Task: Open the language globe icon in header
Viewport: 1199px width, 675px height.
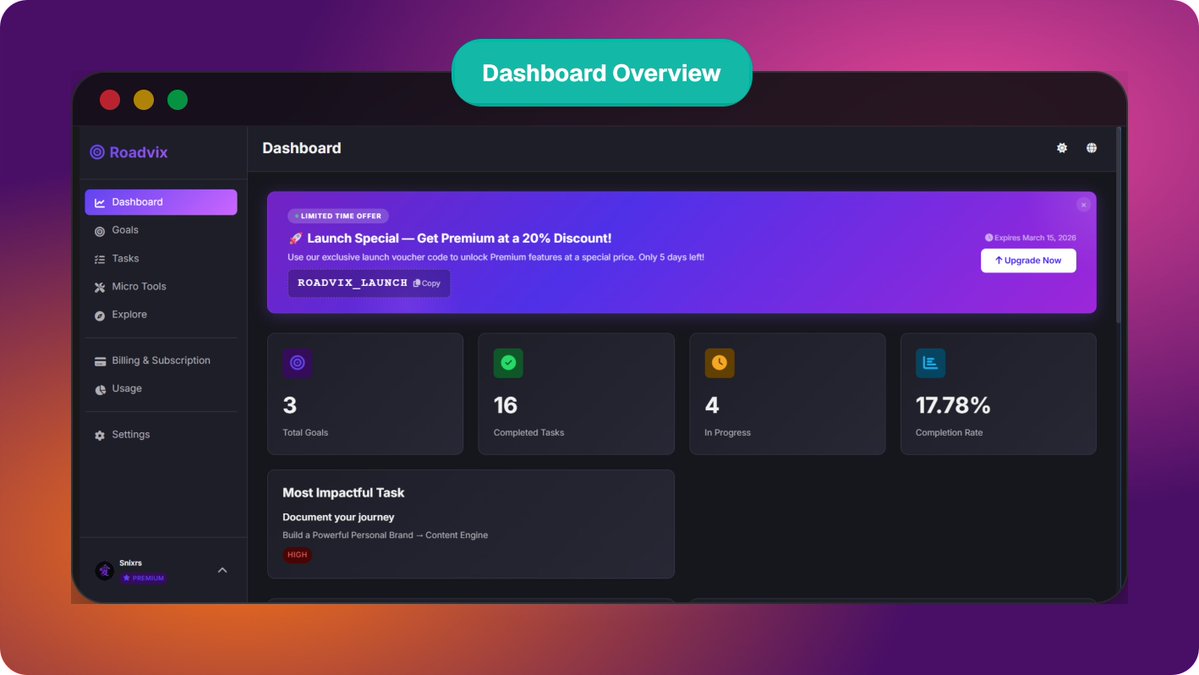Action: pyautogui.click(x=1092, y=148)
